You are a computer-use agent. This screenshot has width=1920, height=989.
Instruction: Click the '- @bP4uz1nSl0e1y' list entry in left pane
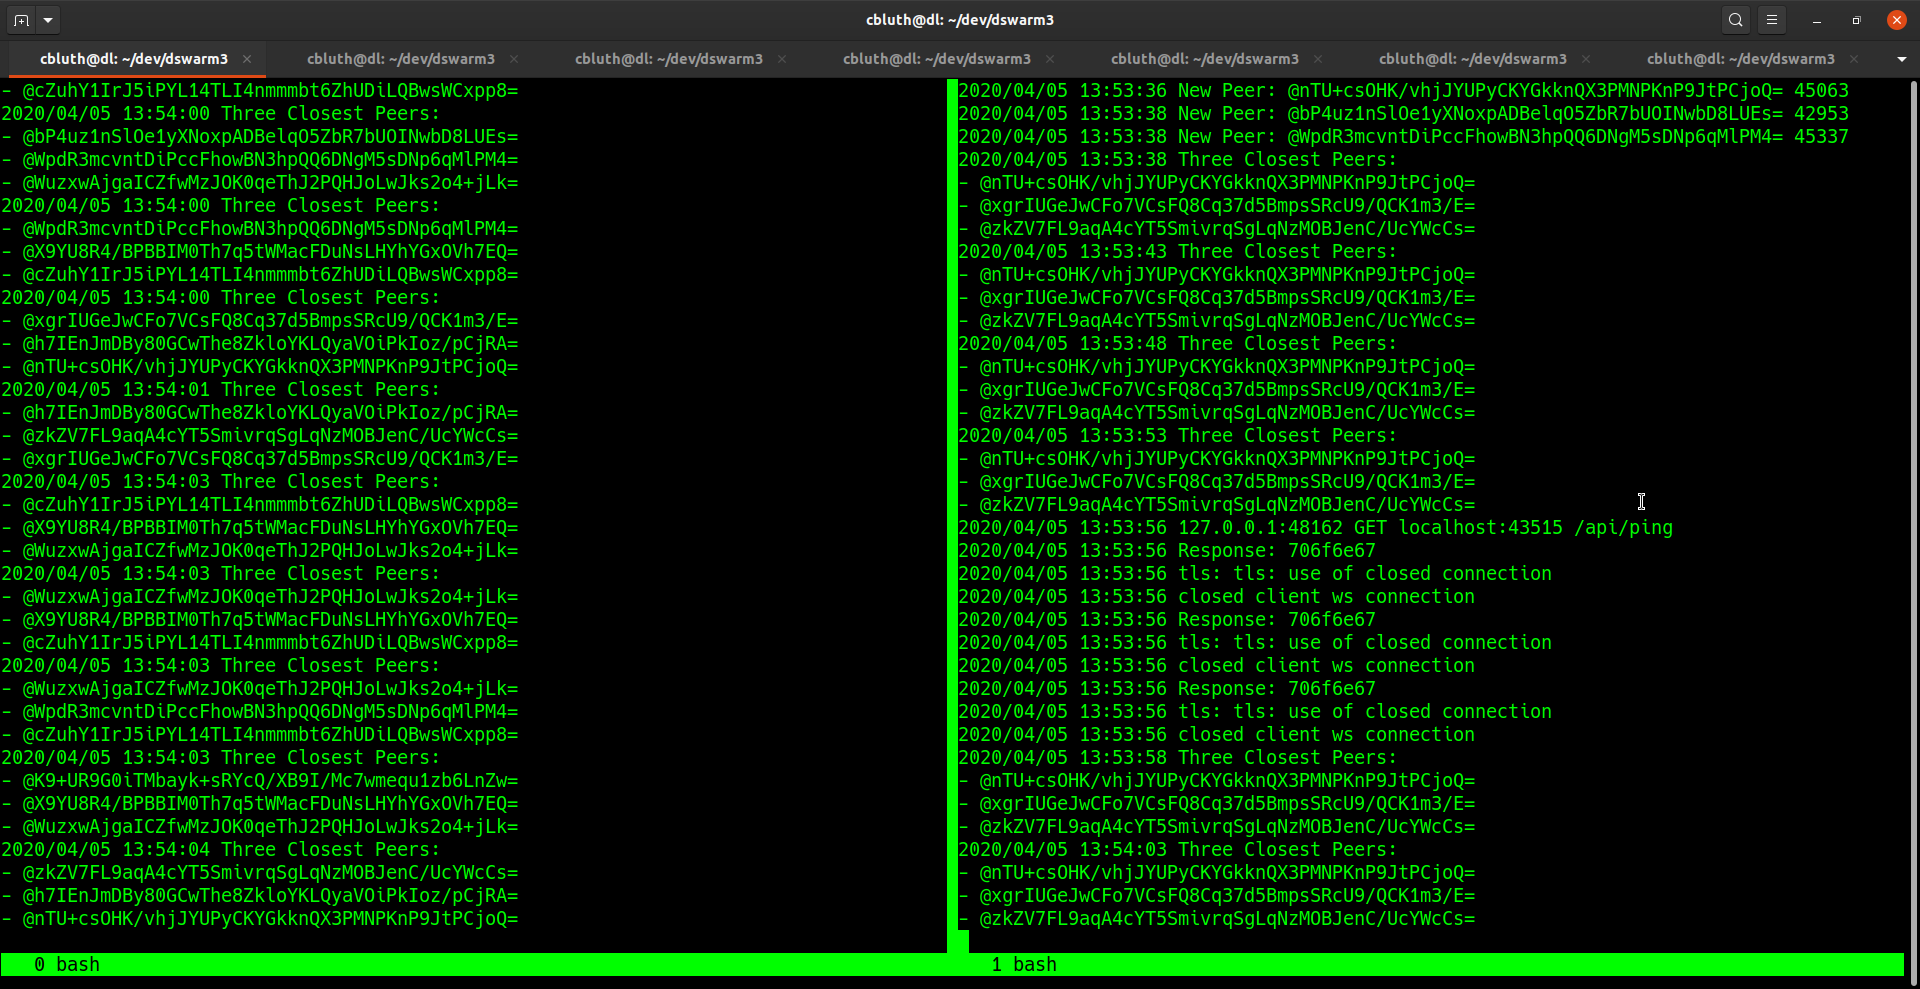[259, 137]
